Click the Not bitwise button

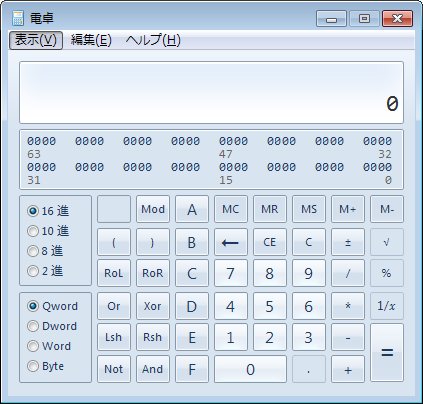pyautogui.click(x=114, y=369)
